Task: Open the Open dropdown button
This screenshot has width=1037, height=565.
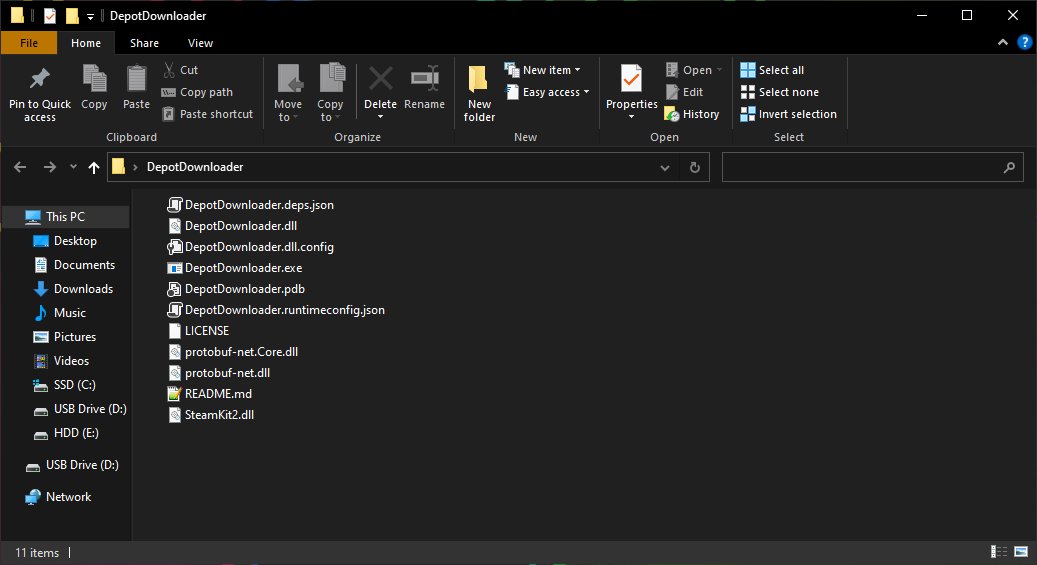Action: click(x=694, y=70)
